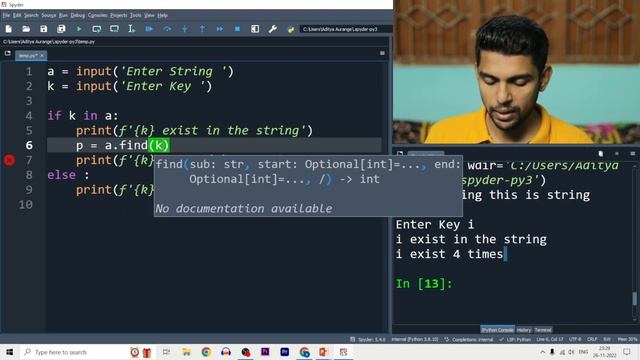Viewport: 640px width, 360px height.
Task: Step over the current line in debugger
Action: [167, 29]
